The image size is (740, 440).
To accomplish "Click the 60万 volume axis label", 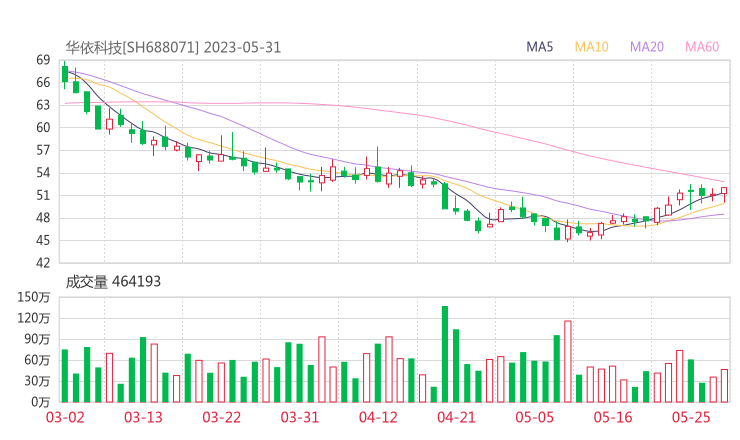I will [x=37, y=360].
